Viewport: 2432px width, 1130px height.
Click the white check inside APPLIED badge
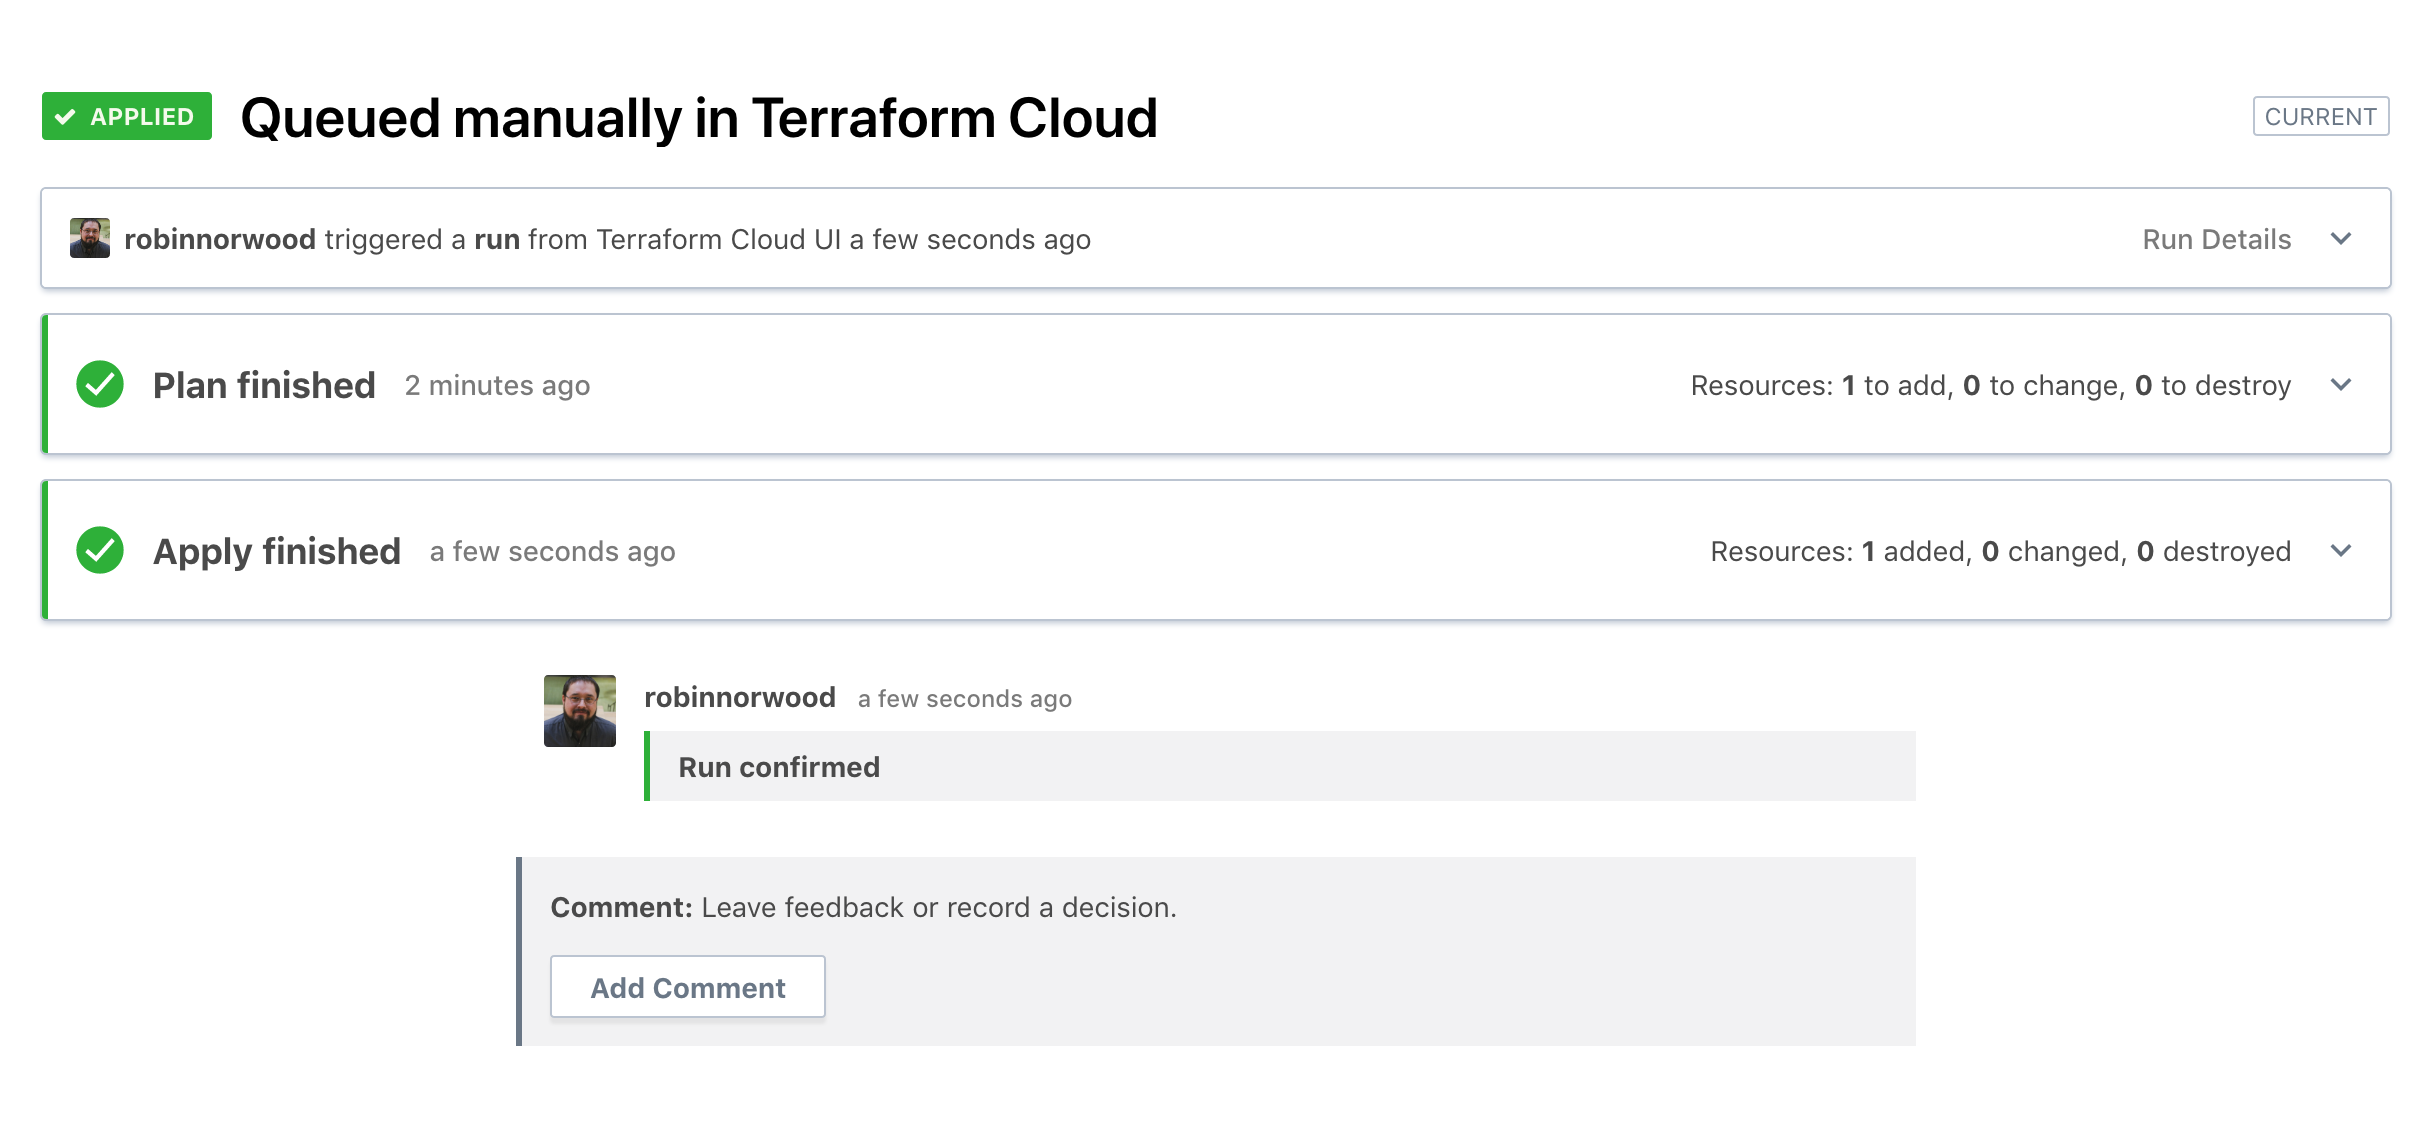66,117
